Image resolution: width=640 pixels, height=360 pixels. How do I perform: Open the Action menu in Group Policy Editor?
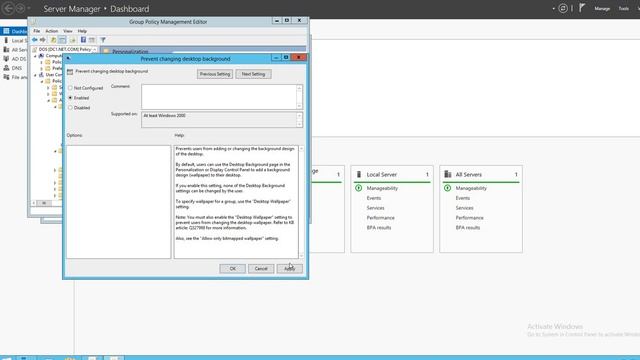tap(51, 31)
